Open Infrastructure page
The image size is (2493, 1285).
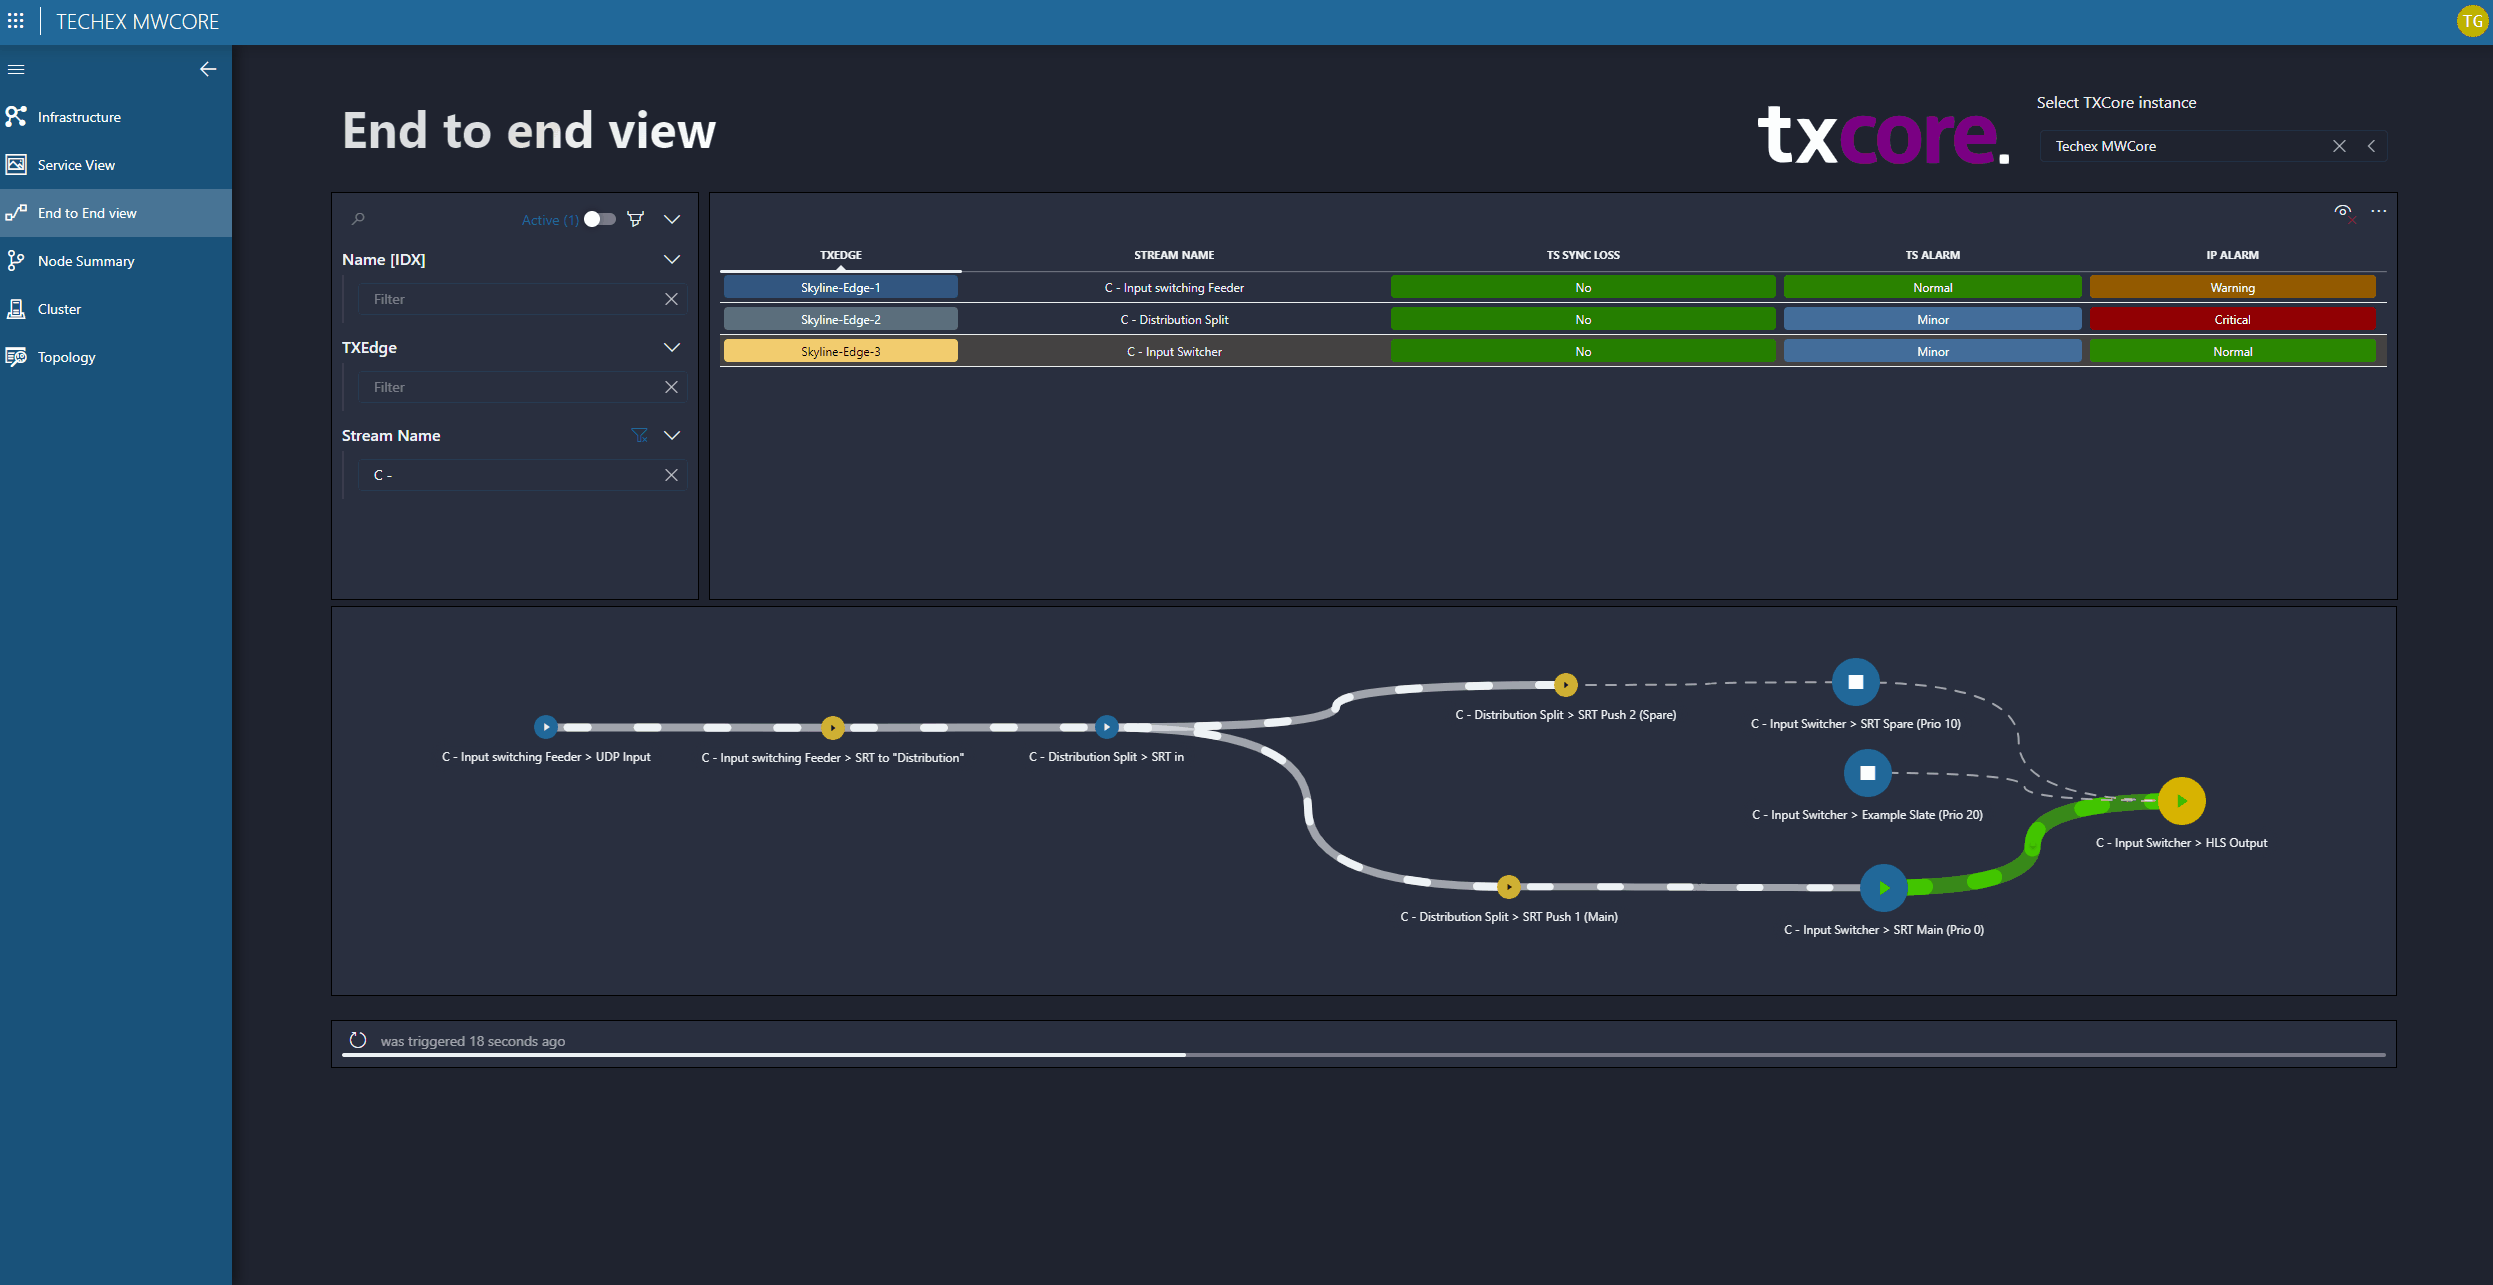tap(116, 117)
